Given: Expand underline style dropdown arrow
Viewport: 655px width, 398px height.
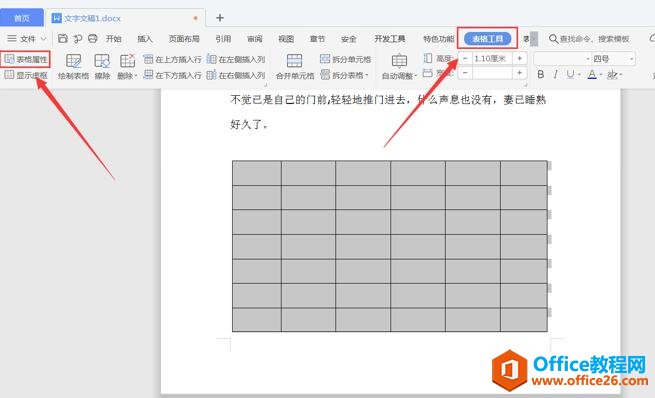Looking at the screenshot, I should [580, 75].
